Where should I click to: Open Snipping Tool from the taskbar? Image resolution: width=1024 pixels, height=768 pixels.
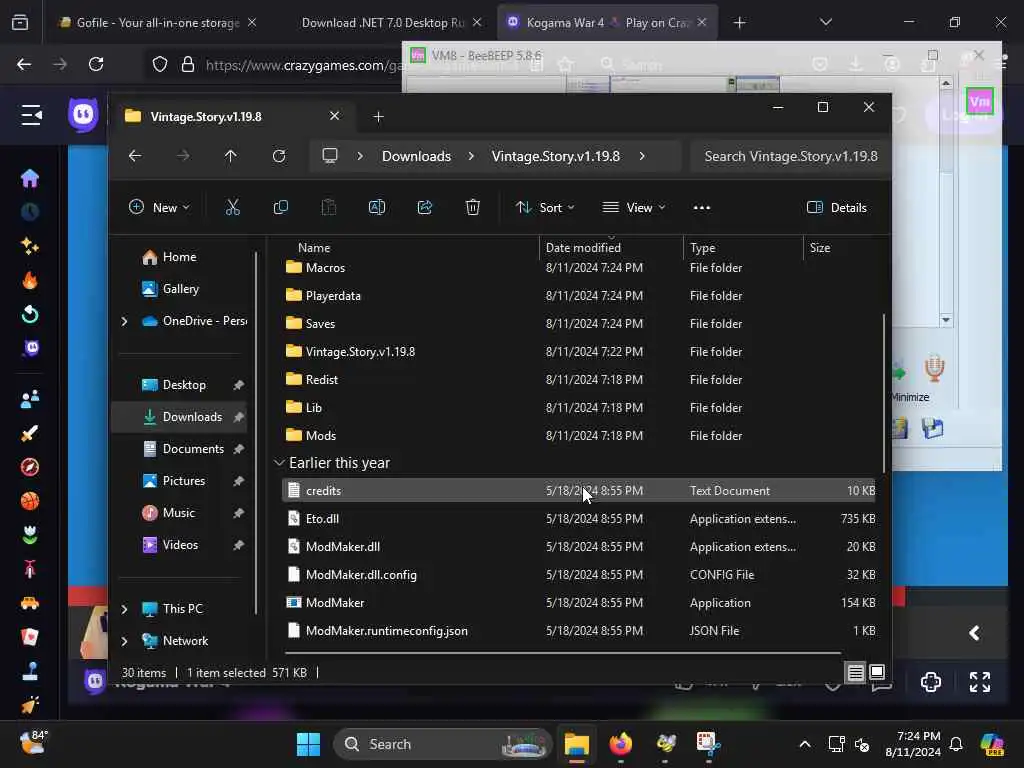pos(708,744)
